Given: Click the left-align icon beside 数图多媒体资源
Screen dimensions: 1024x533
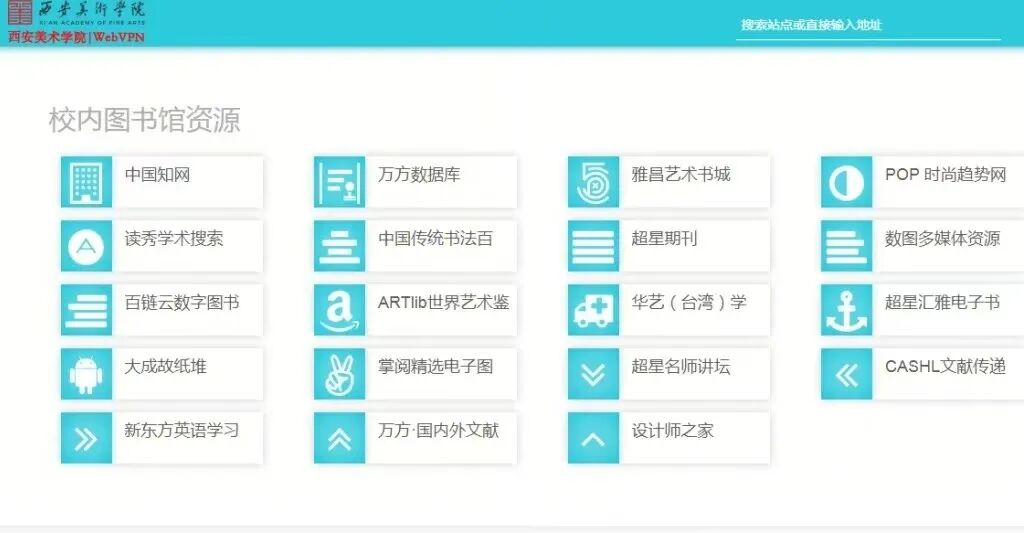Looking at the screenshot, I should coord(846,246).
